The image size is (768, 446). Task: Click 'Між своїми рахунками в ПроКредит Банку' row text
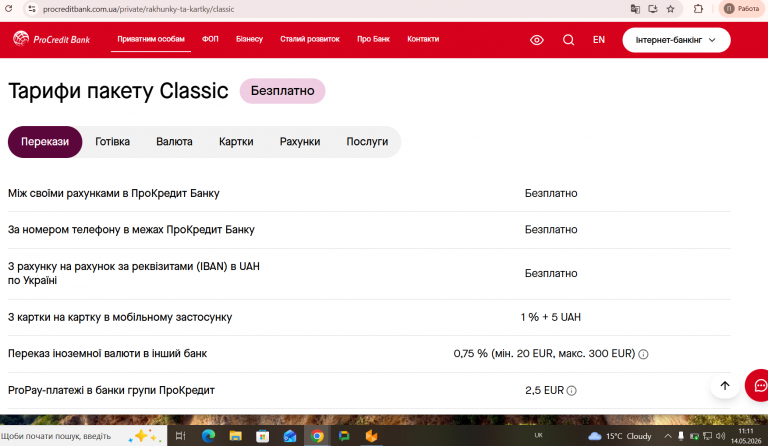coord(114,193)
